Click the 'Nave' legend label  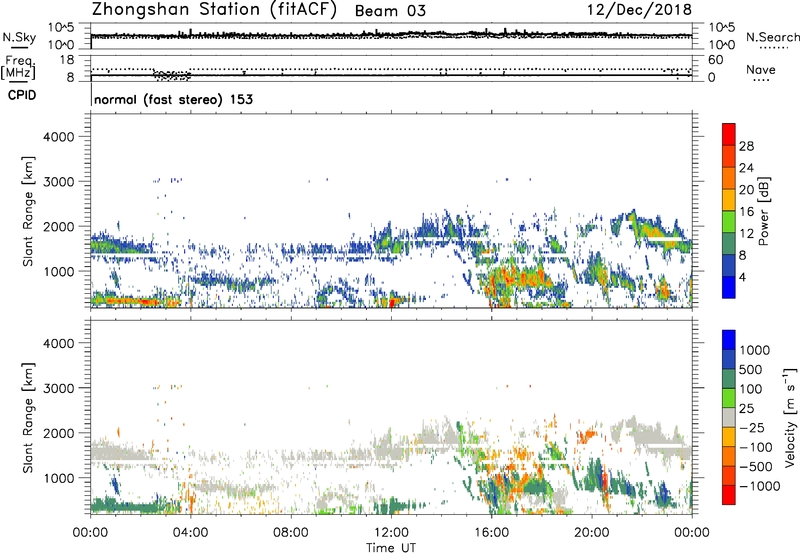[x=760, y=69]
